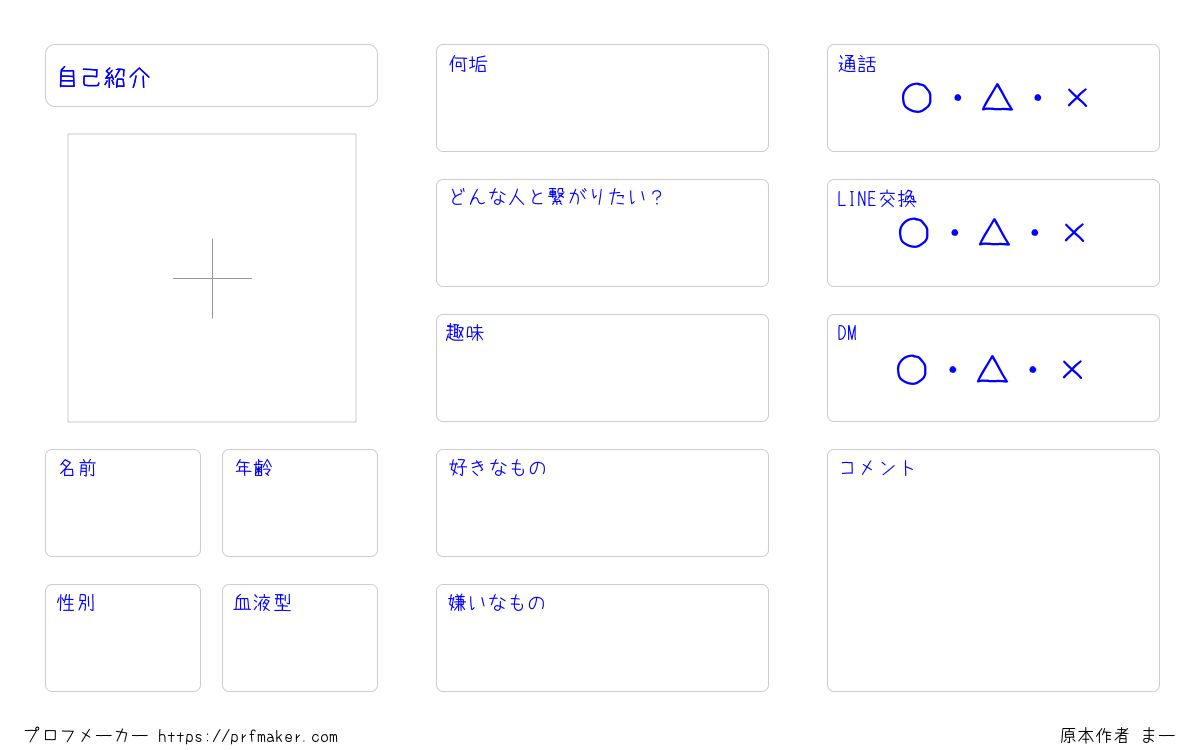Open the prfmaker.com link

pos(248,737)
